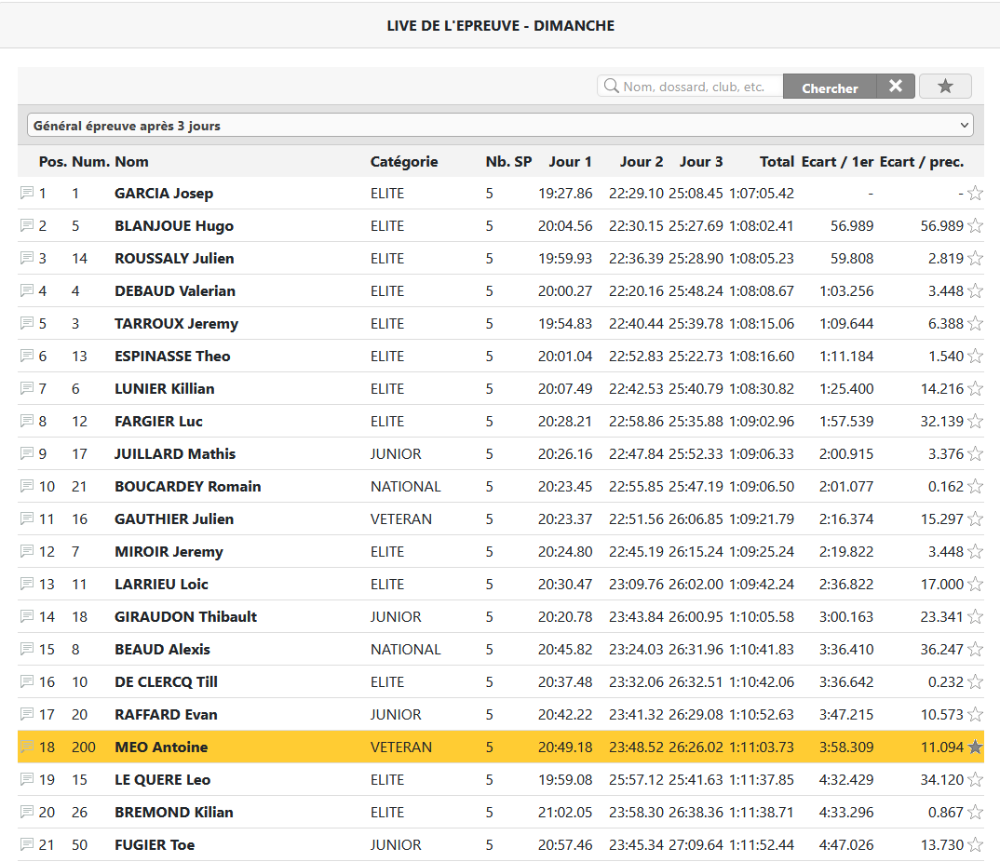Toggle favorite star for FUGIER Toe

(975, 844)
